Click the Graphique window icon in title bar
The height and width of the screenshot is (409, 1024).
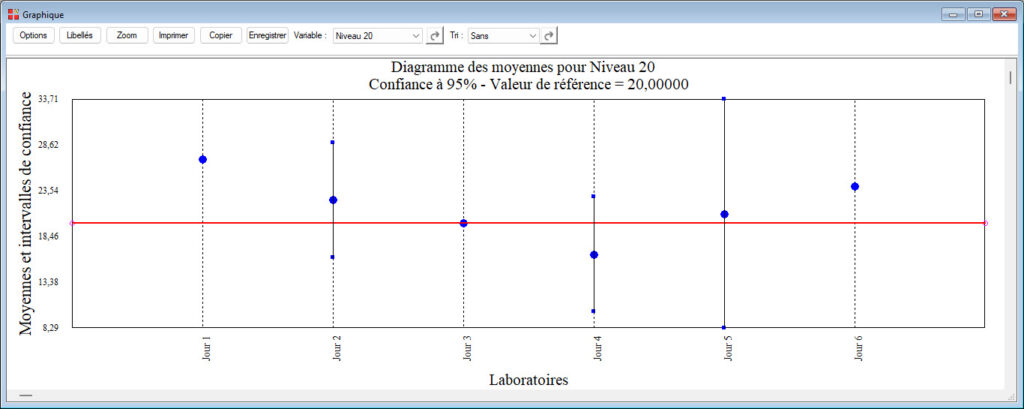click(x=13, y=14)
